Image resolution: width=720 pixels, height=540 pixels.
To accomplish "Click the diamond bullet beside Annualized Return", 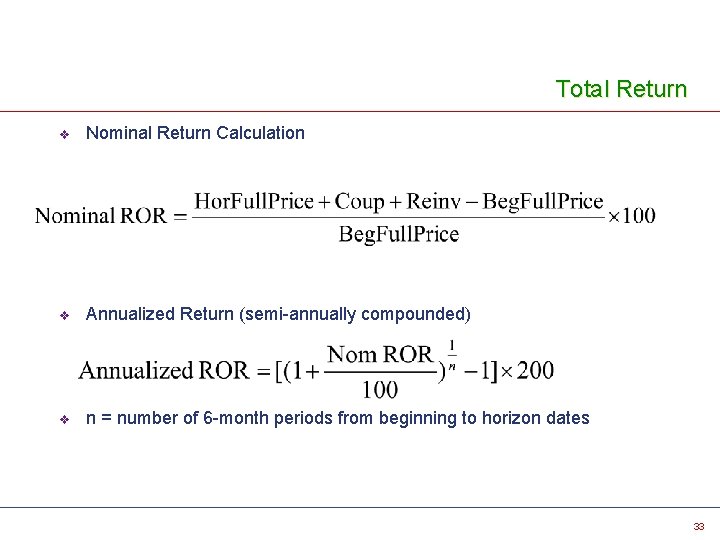I will click(65, 315).
